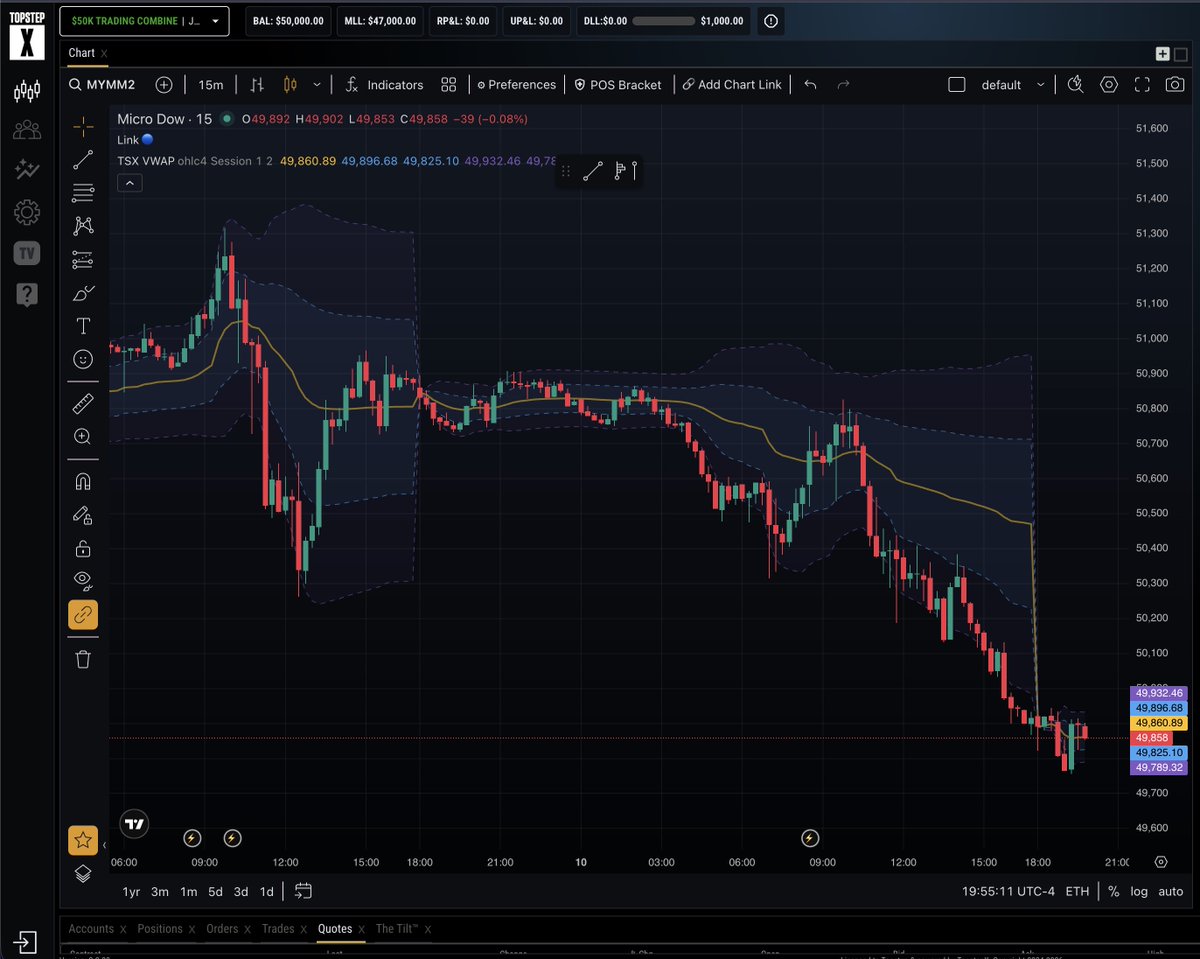Enter fullscreen chart mode

[x=1141, y=85]
